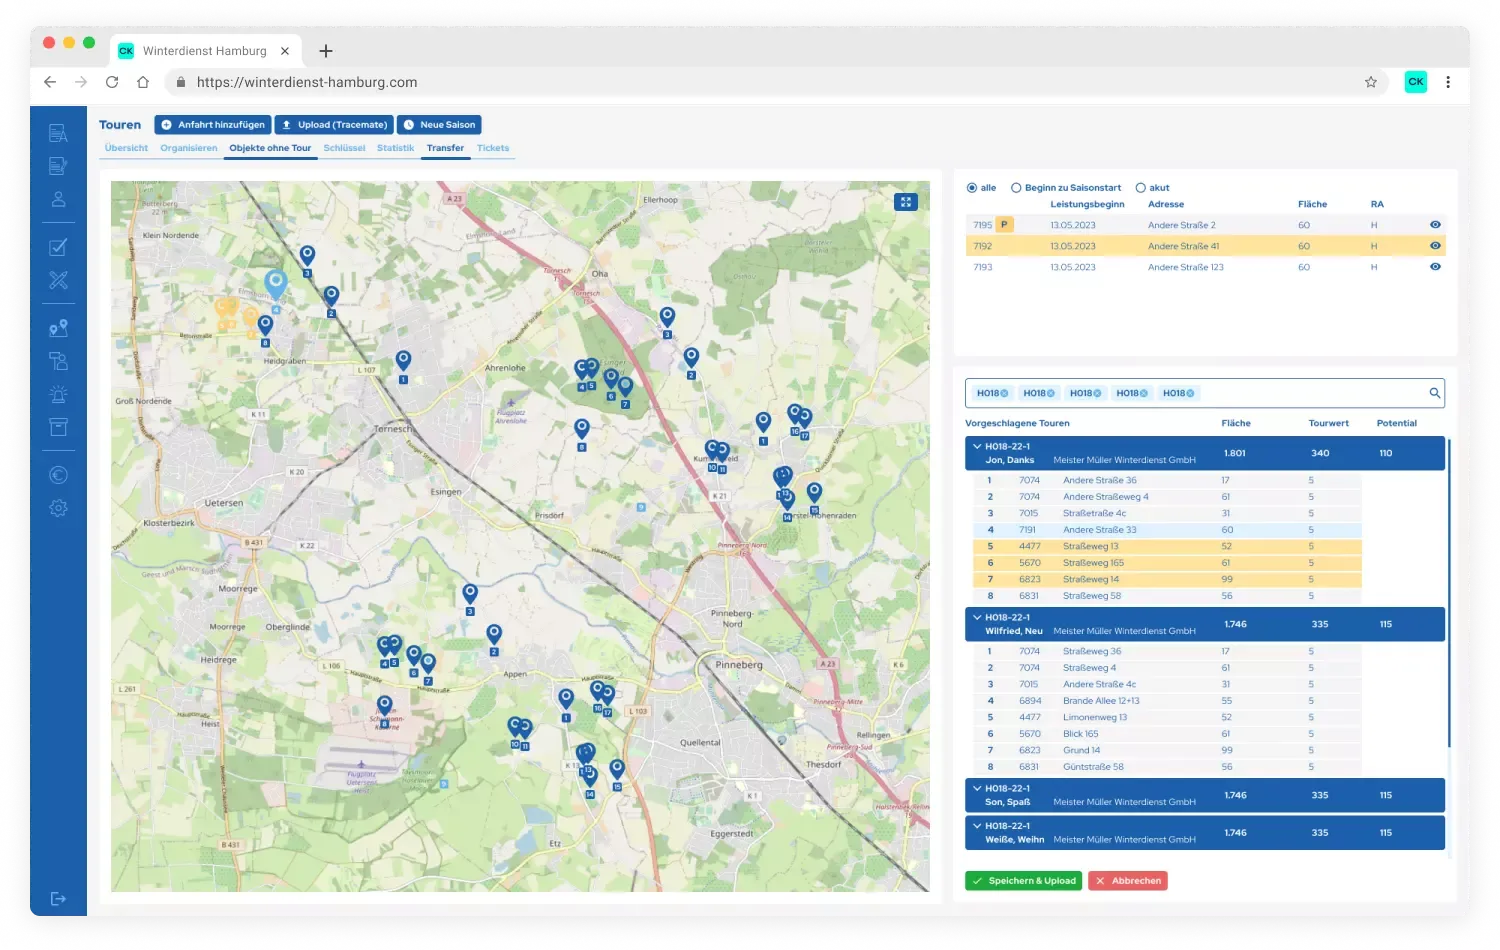
Task: Select the 'akut' radio option
Action: (x=1140, y=188)
